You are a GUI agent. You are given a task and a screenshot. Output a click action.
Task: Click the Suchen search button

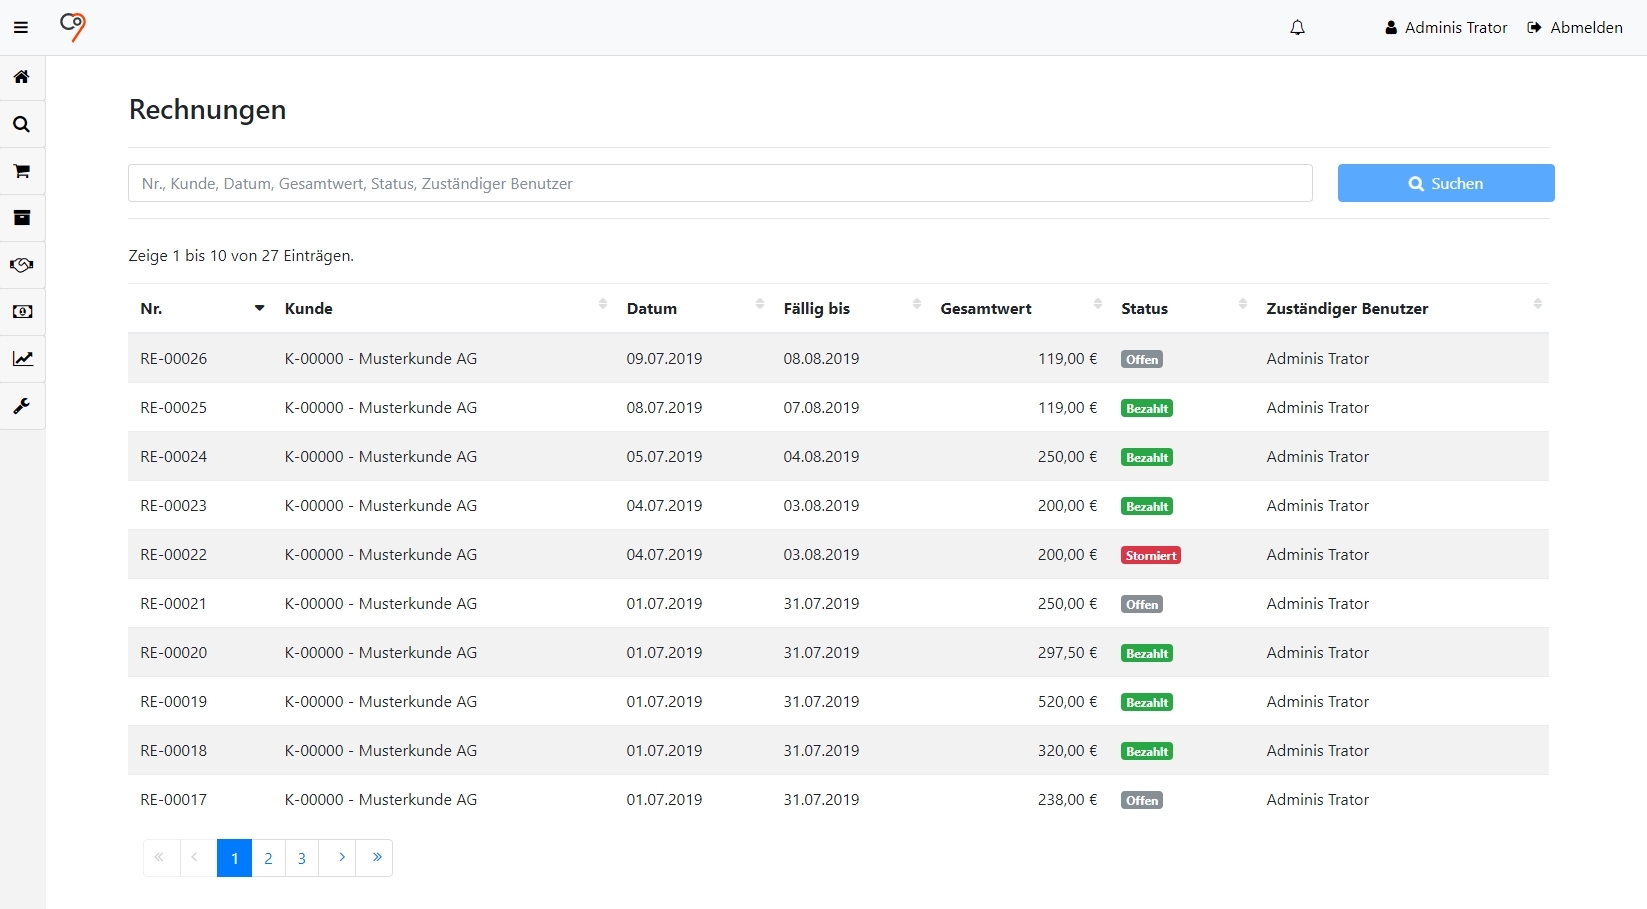tap(1445, 183)
